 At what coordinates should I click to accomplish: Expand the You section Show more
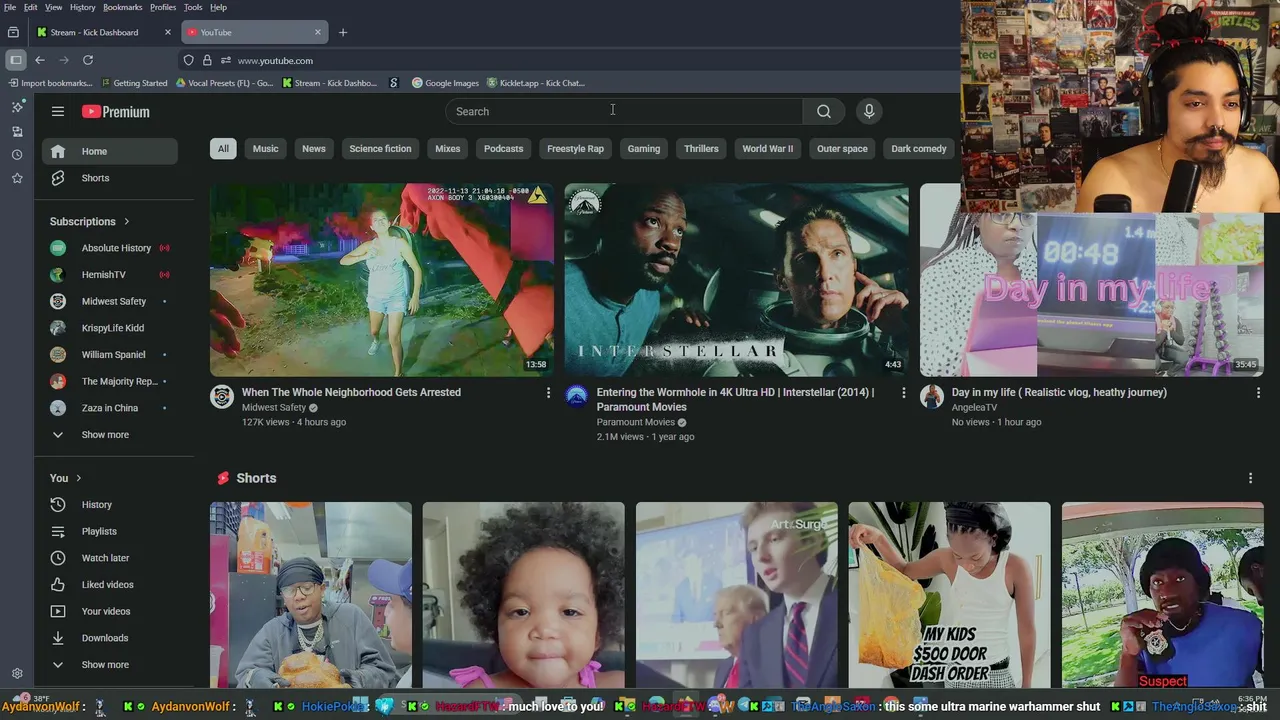point(110,665)
